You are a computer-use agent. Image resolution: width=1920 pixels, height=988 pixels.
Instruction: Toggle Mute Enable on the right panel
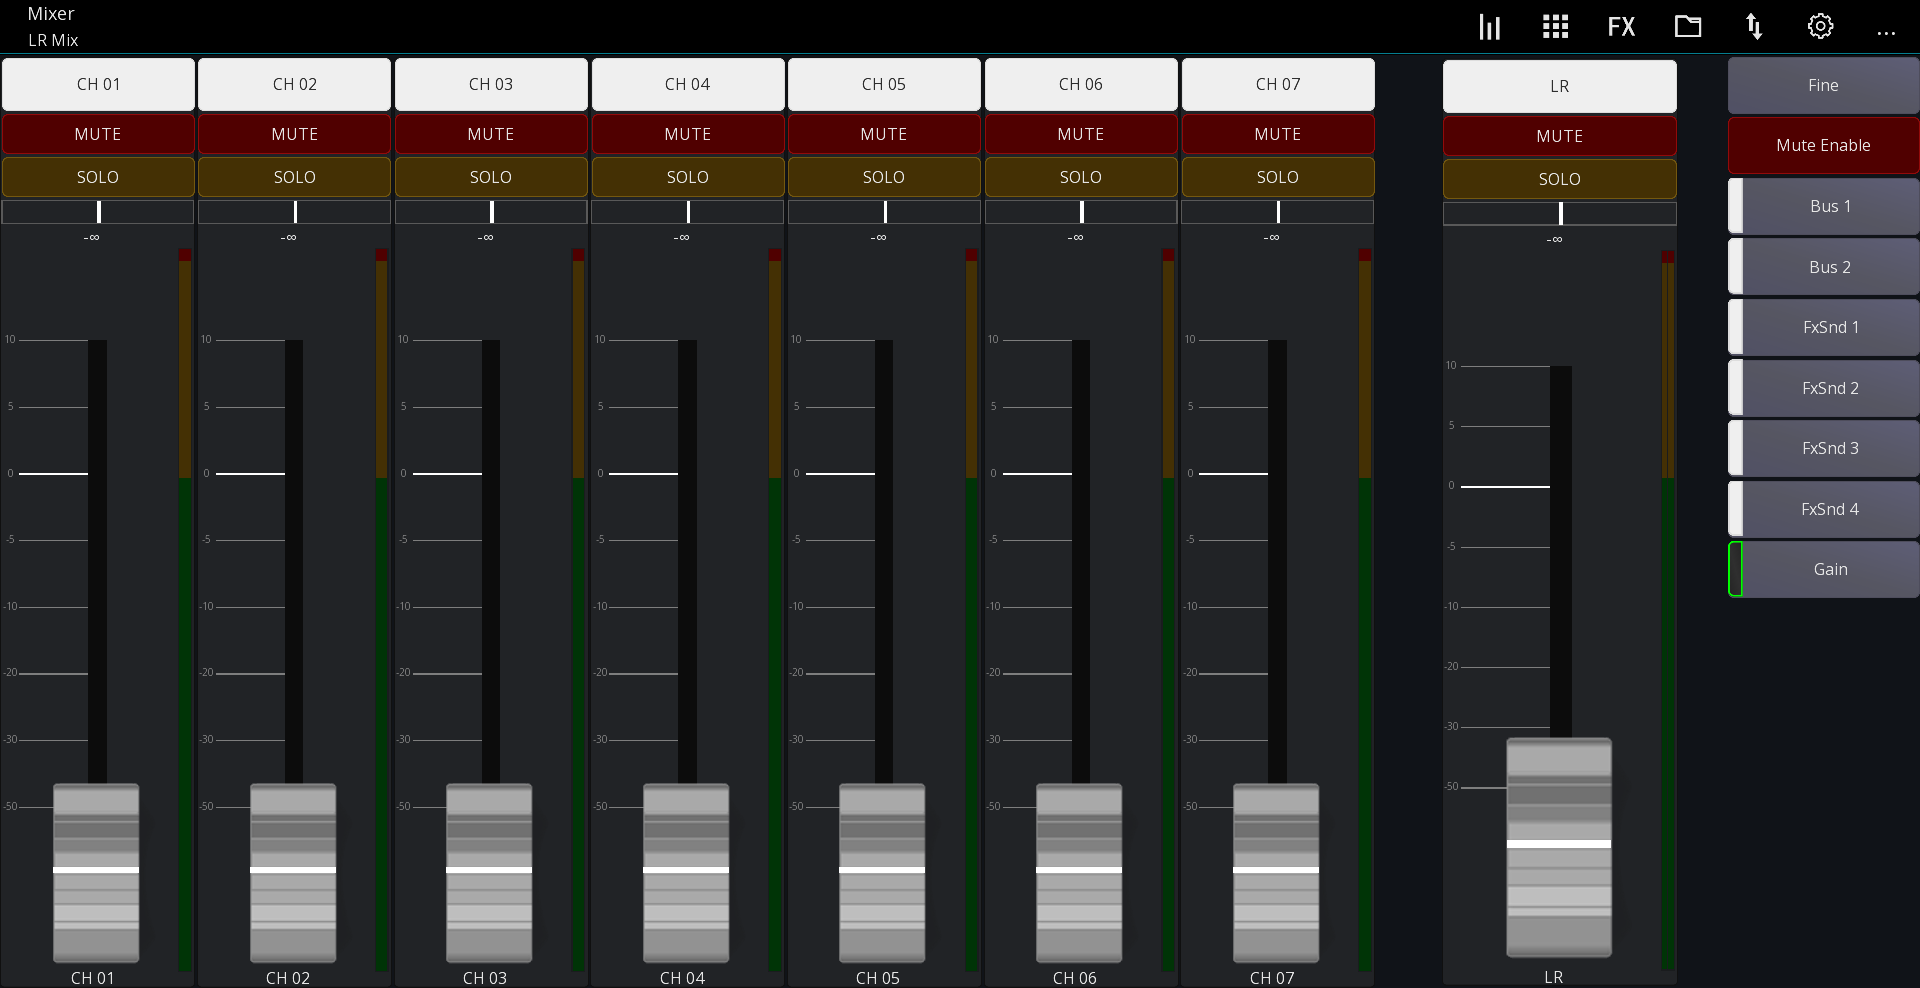point(1822,145)
